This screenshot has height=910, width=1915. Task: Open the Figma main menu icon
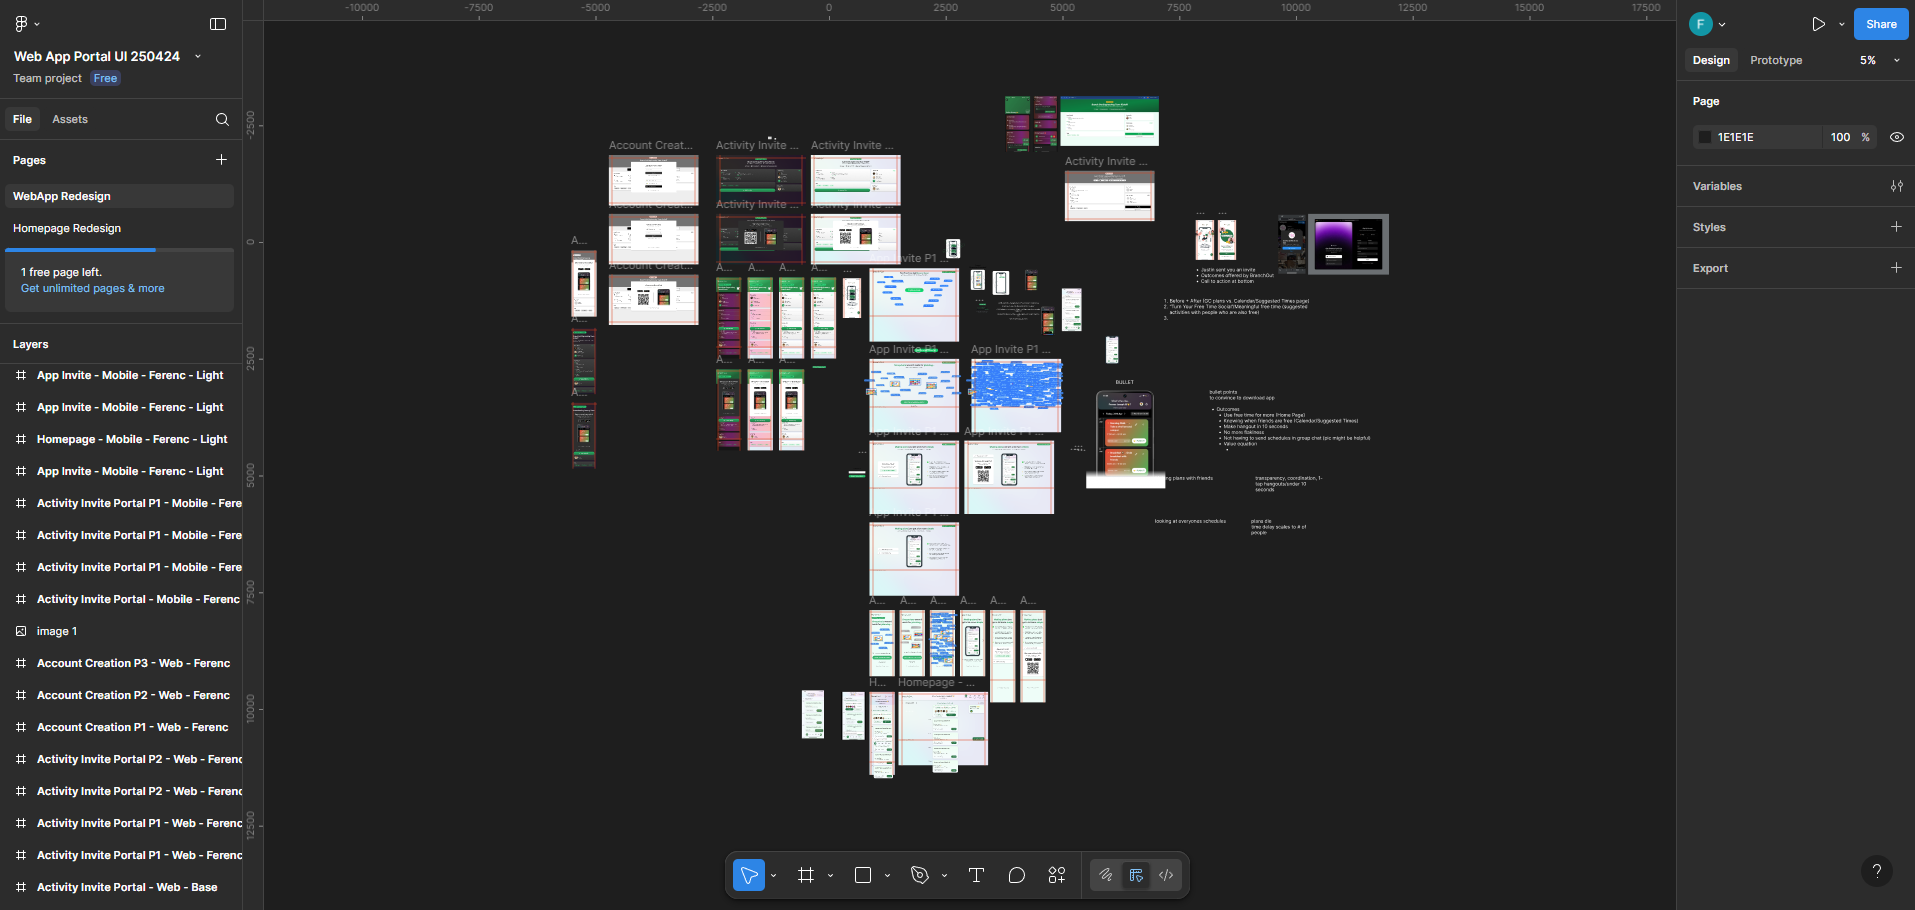pyautogui.click(x=22, y=24)
